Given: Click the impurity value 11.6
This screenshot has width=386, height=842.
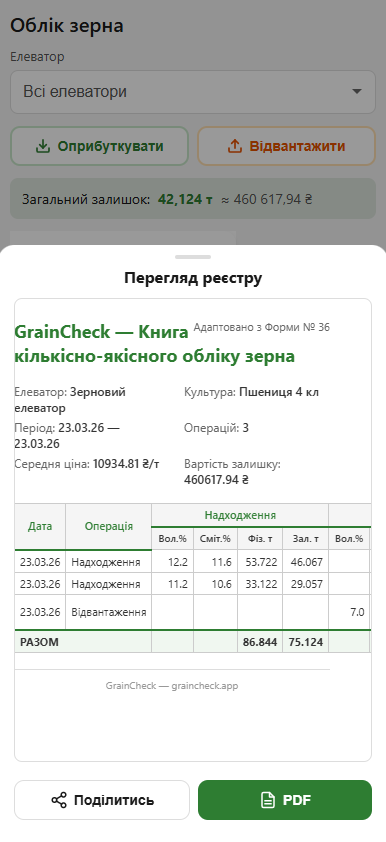Looking at the screenshot, I should click(x=221, y=562).
